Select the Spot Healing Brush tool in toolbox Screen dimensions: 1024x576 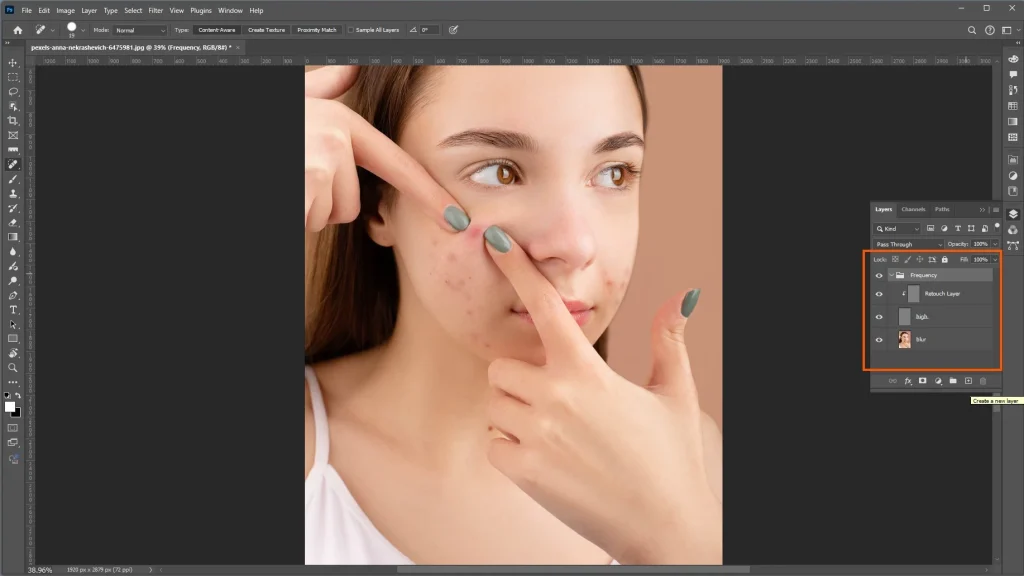click(x=12, y=165)
